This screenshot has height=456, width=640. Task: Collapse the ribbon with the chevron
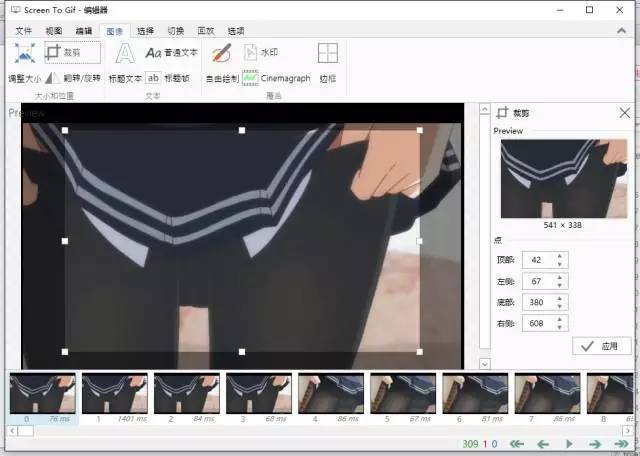tap(622, 31)
